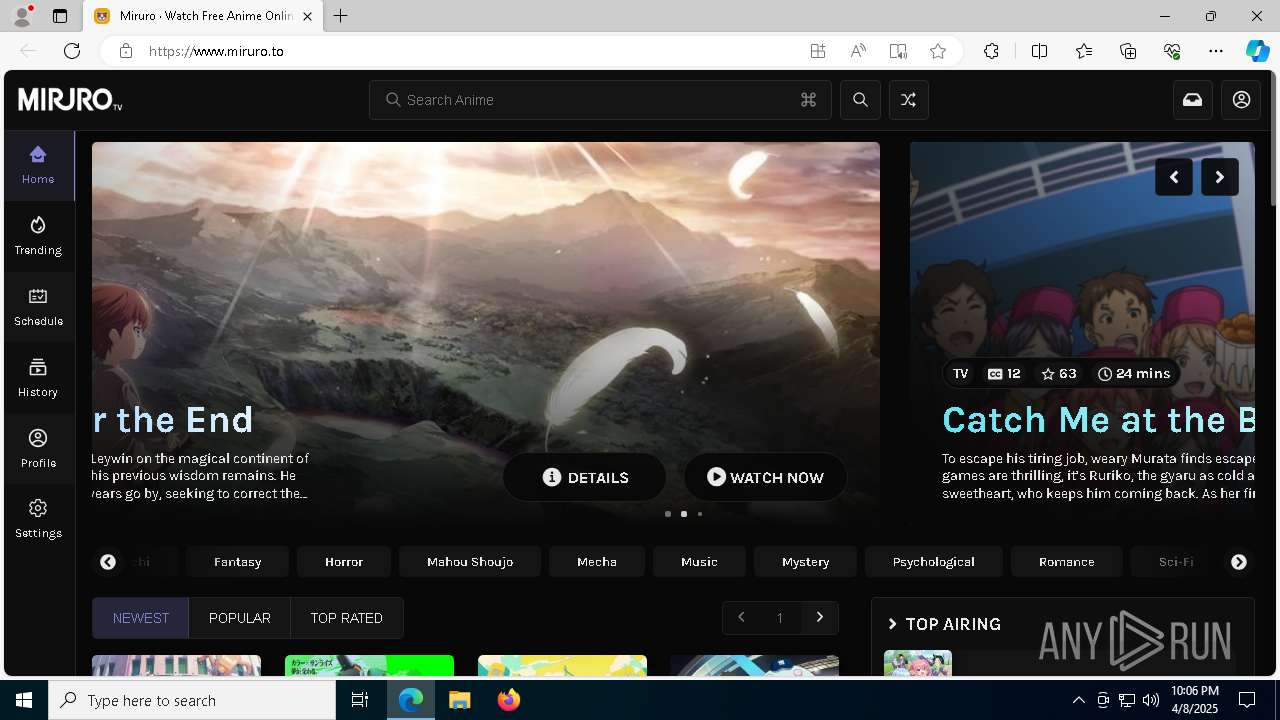This screenshot has height=720, width=1280.
Task: Open browser Collections icon
Action: [x=1128, y=51]
